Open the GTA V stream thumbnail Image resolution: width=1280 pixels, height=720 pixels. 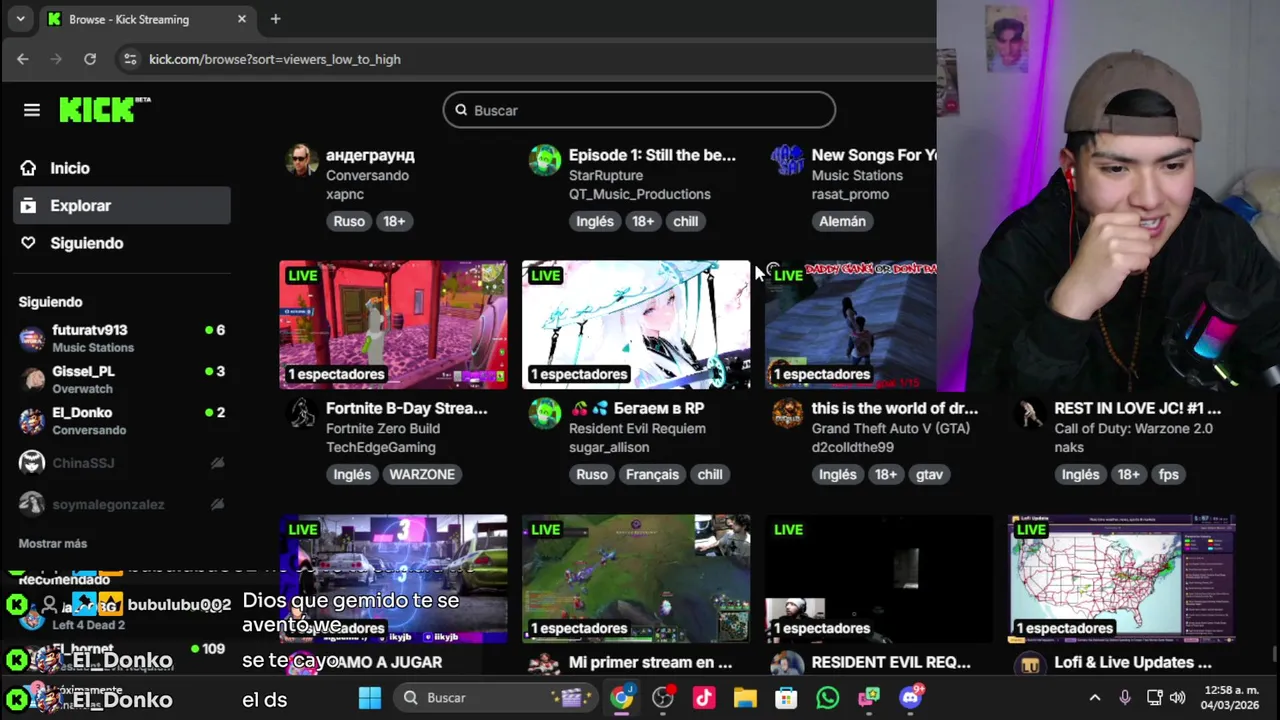click(851, 325)
